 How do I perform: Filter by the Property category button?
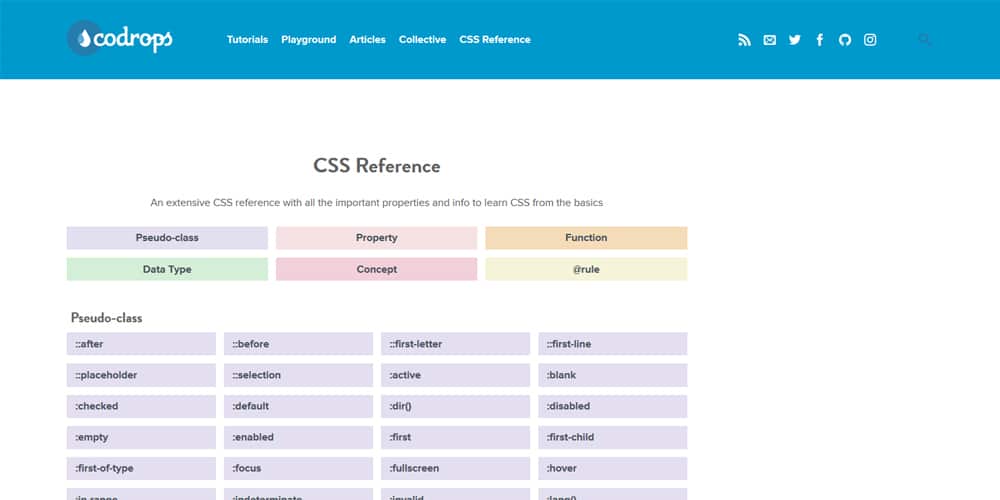tap(376, 238)
